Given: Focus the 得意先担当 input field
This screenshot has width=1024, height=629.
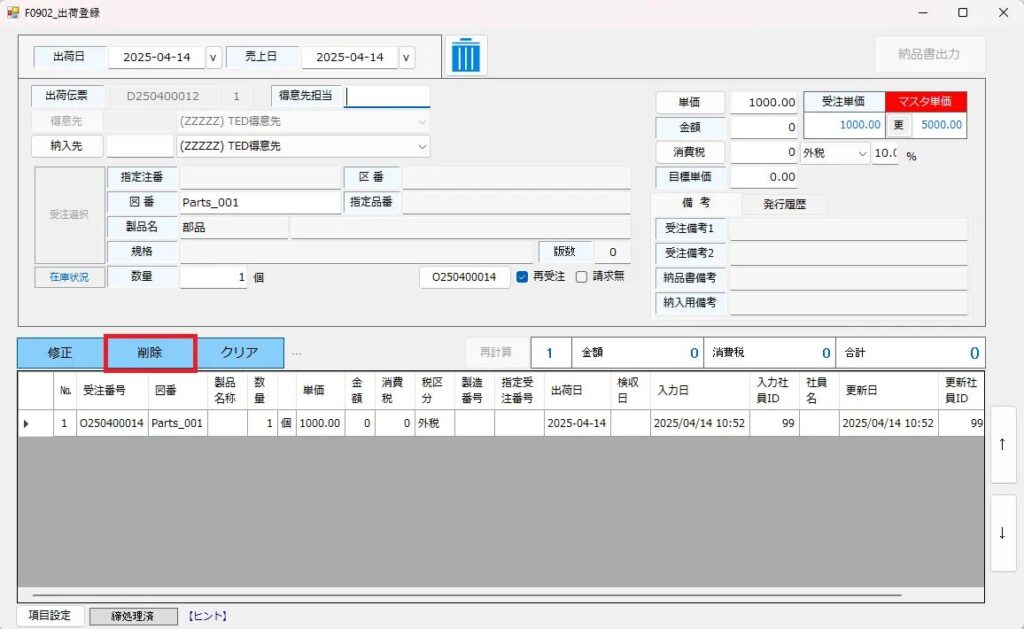Looking at the screenshot, I should coord(387,97).
